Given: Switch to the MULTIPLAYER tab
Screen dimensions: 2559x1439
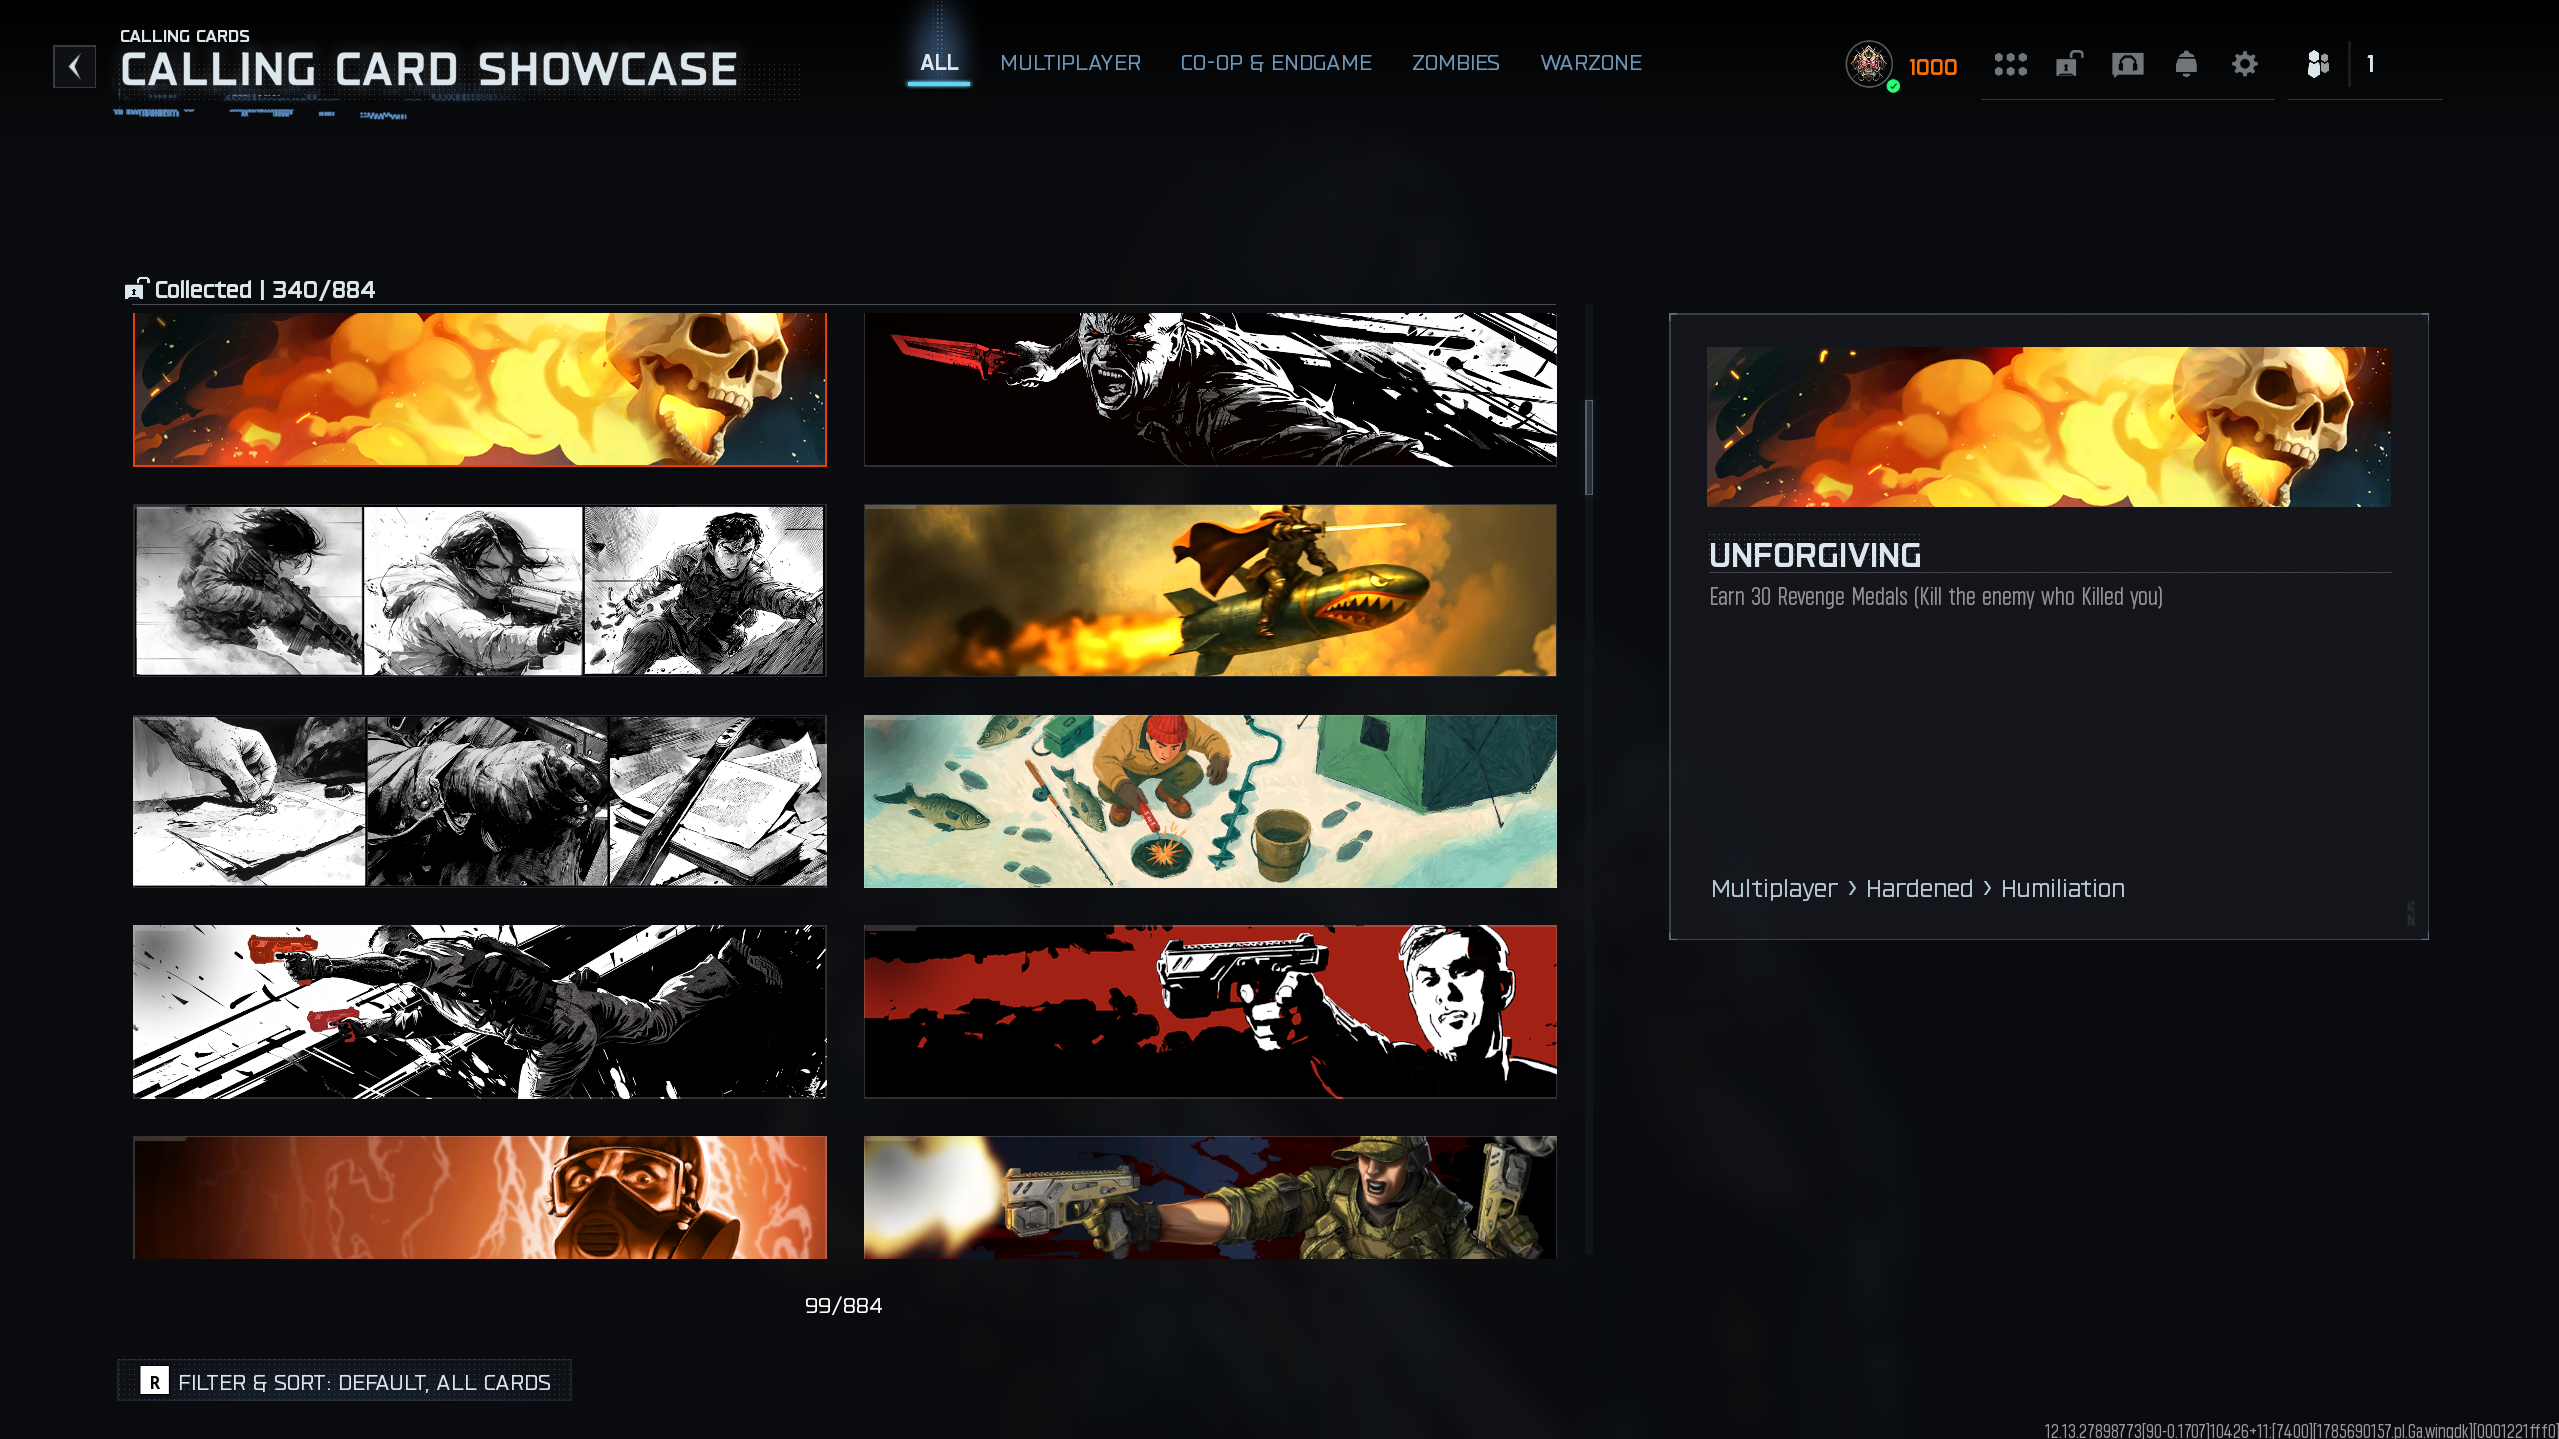Looking at the screenshot, I should click(x=1070, y=63).
